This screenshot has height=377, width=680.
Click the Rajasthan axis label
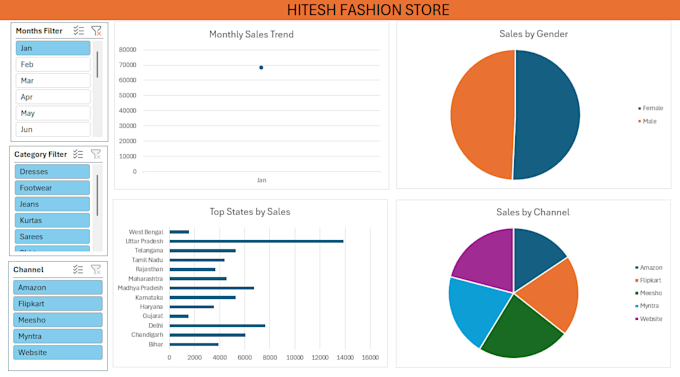click(x=149, y=269)
